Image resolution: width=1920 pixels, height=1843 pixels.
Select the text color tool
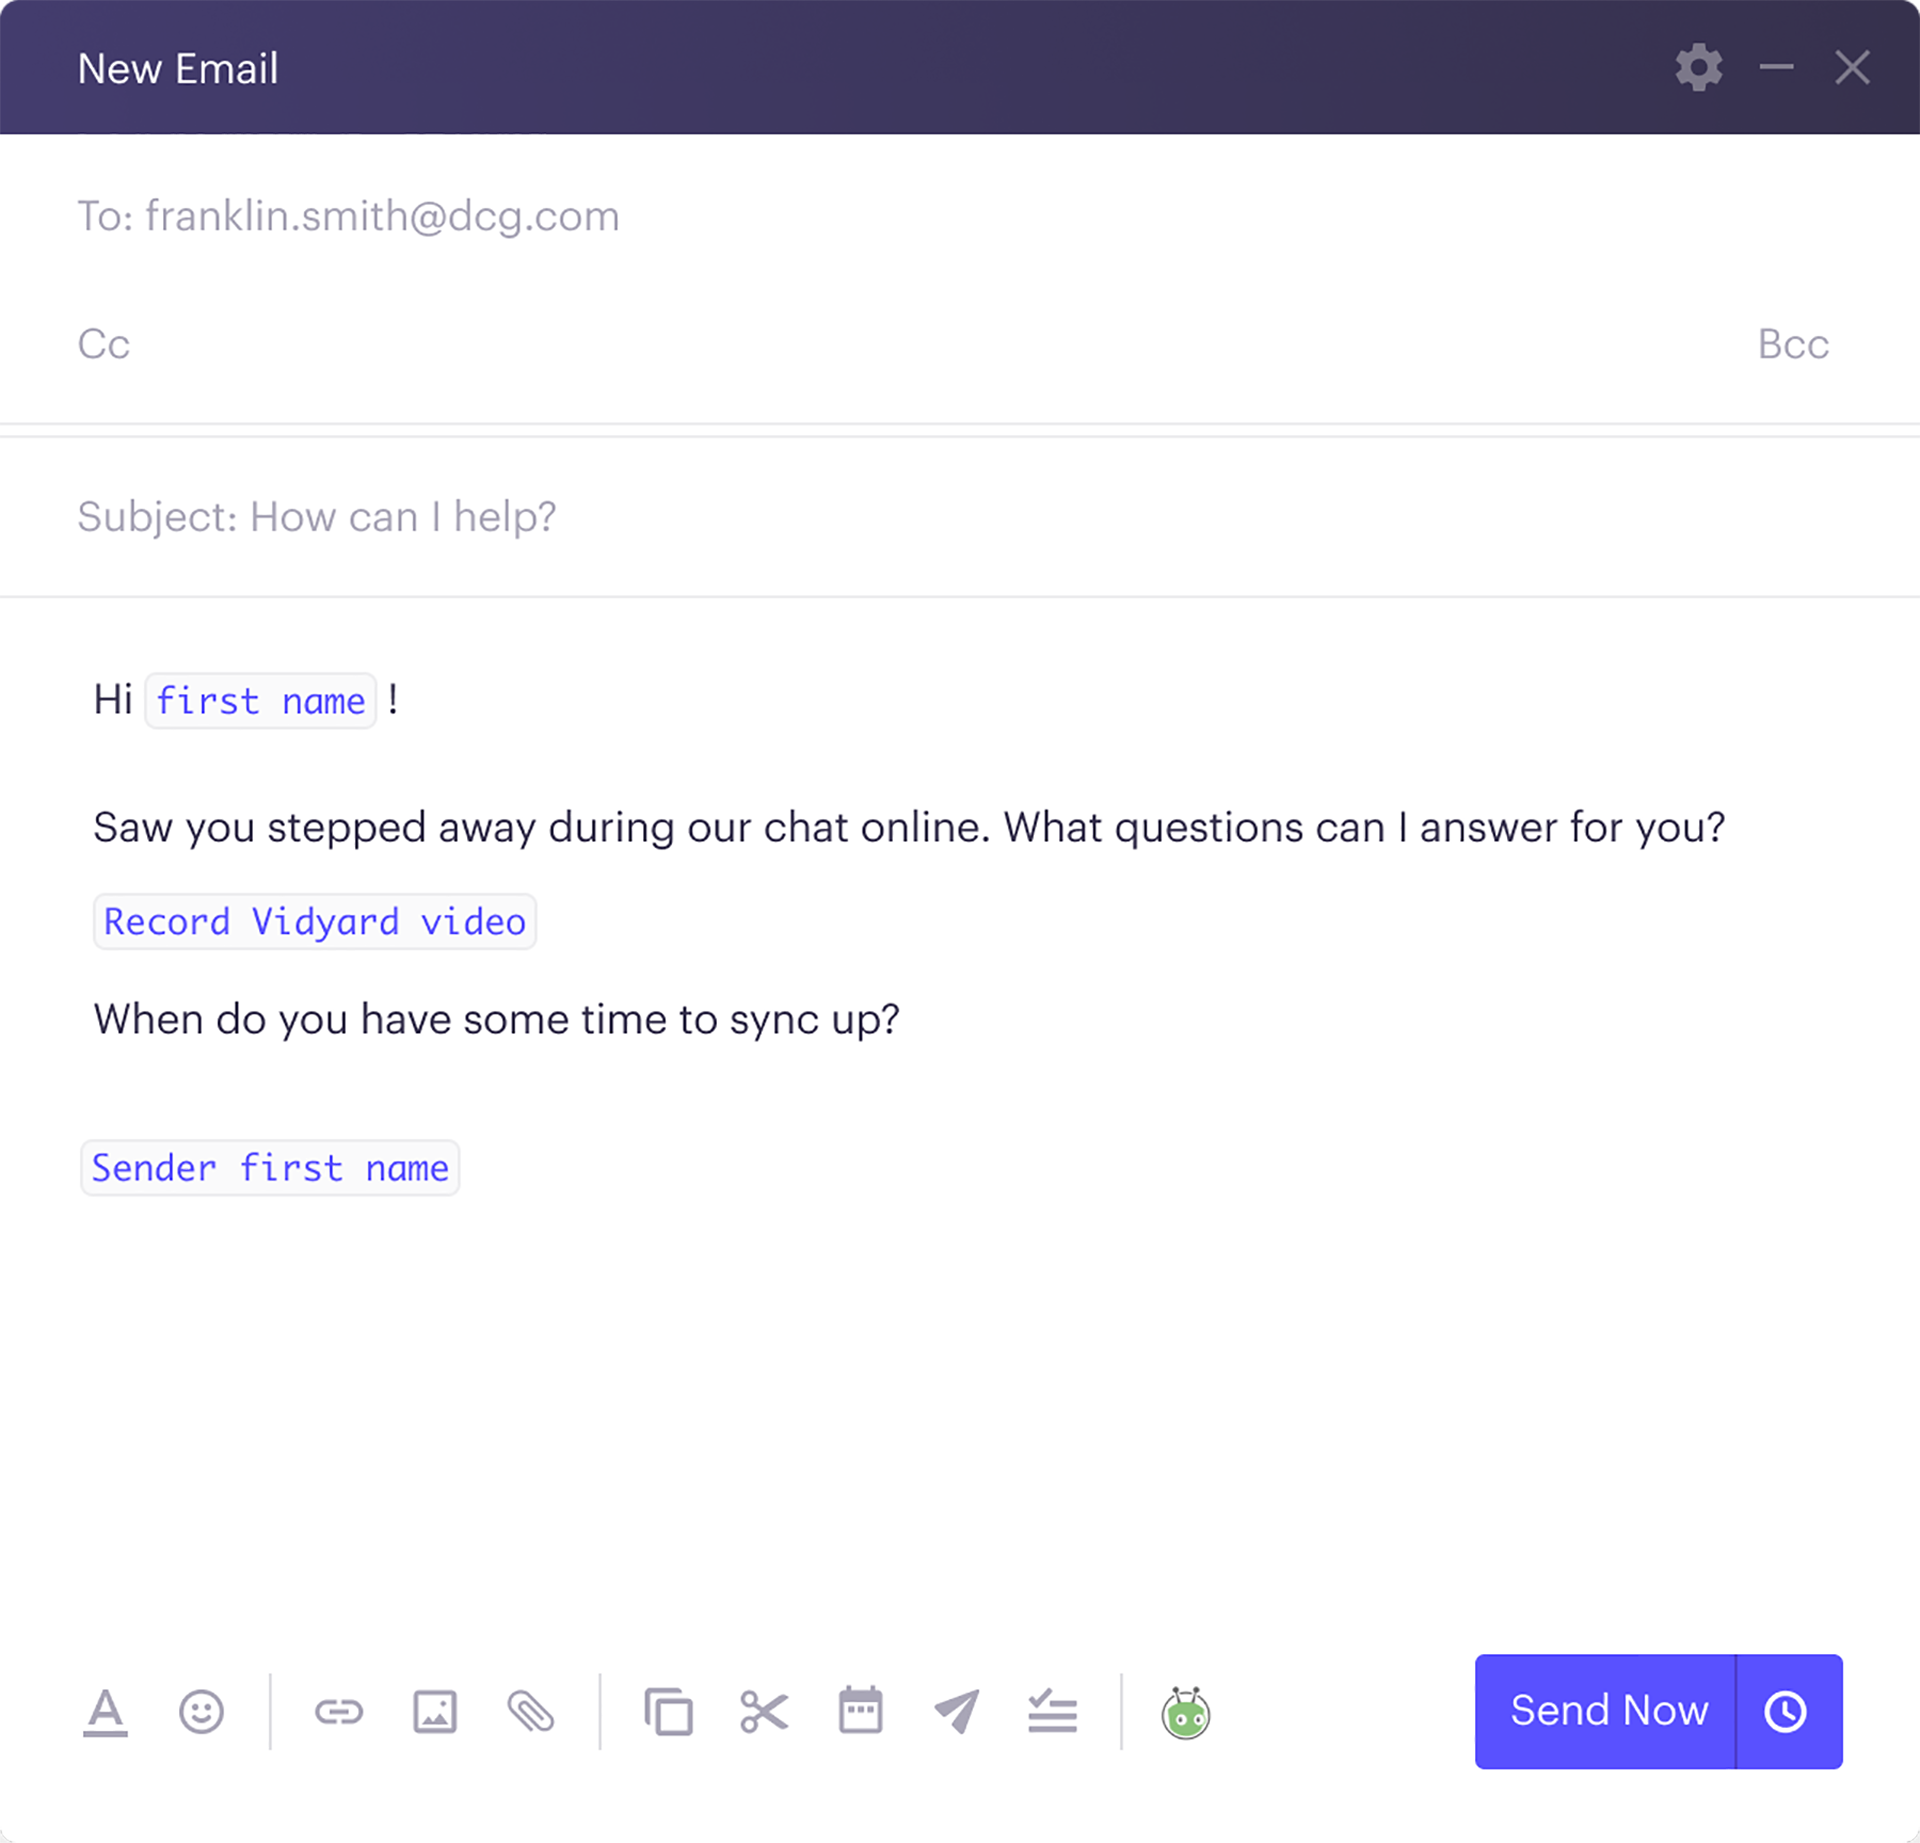(x=106, y=1711)
